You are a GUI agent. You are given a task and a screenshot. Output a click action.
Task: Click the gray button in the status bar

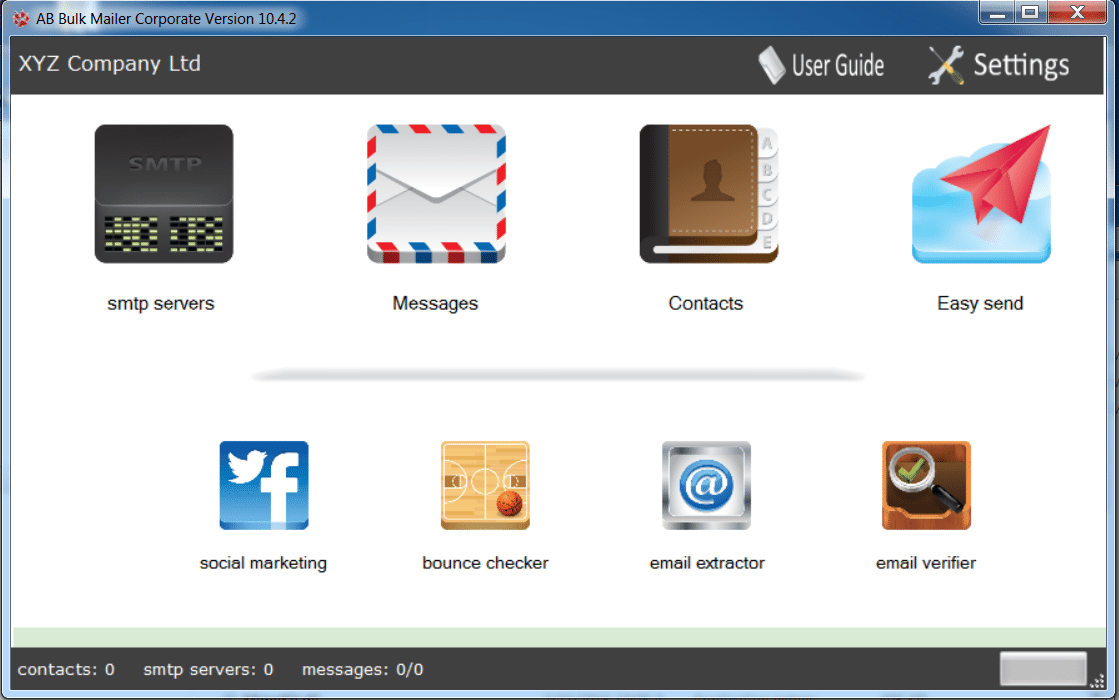(x=1043, y=669)
